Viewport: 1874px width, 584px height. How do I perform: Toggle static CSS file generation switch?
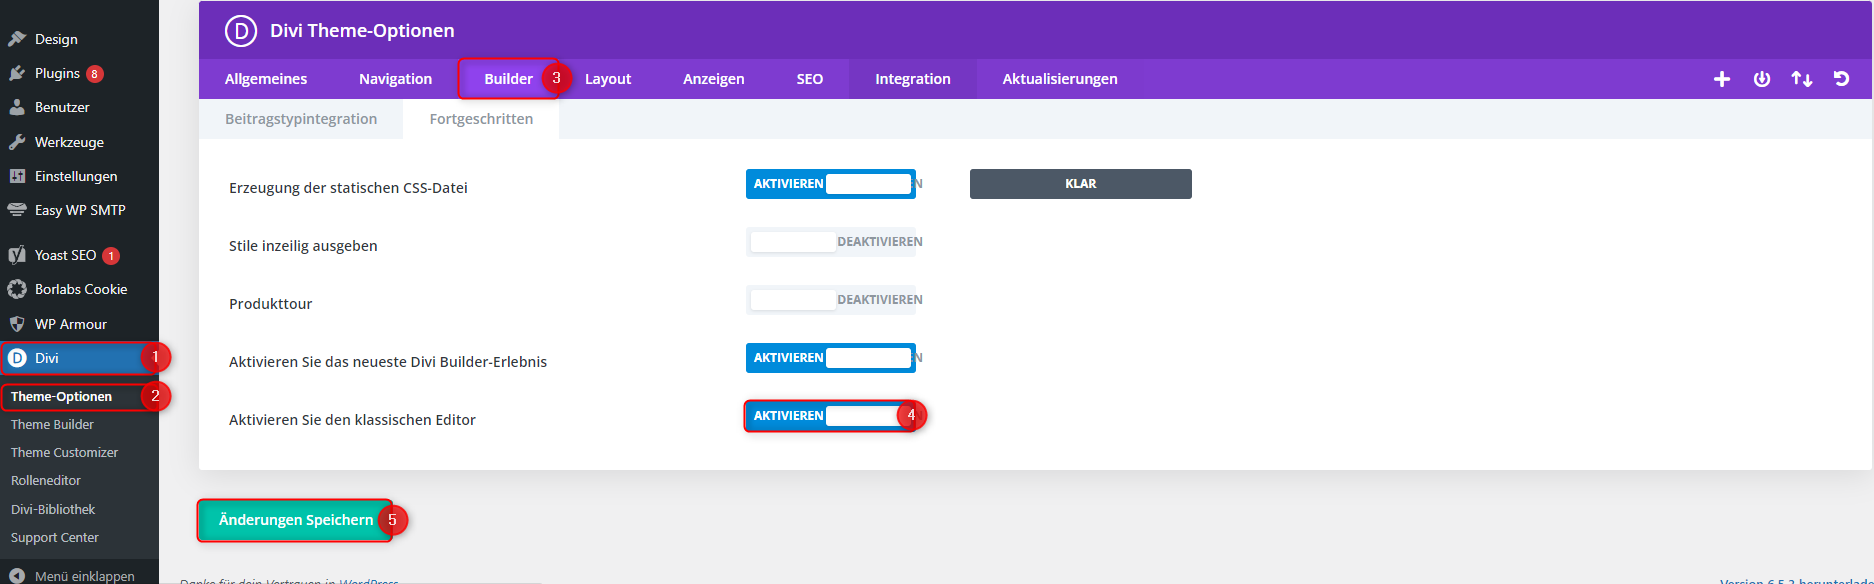(x=830, y=184)
